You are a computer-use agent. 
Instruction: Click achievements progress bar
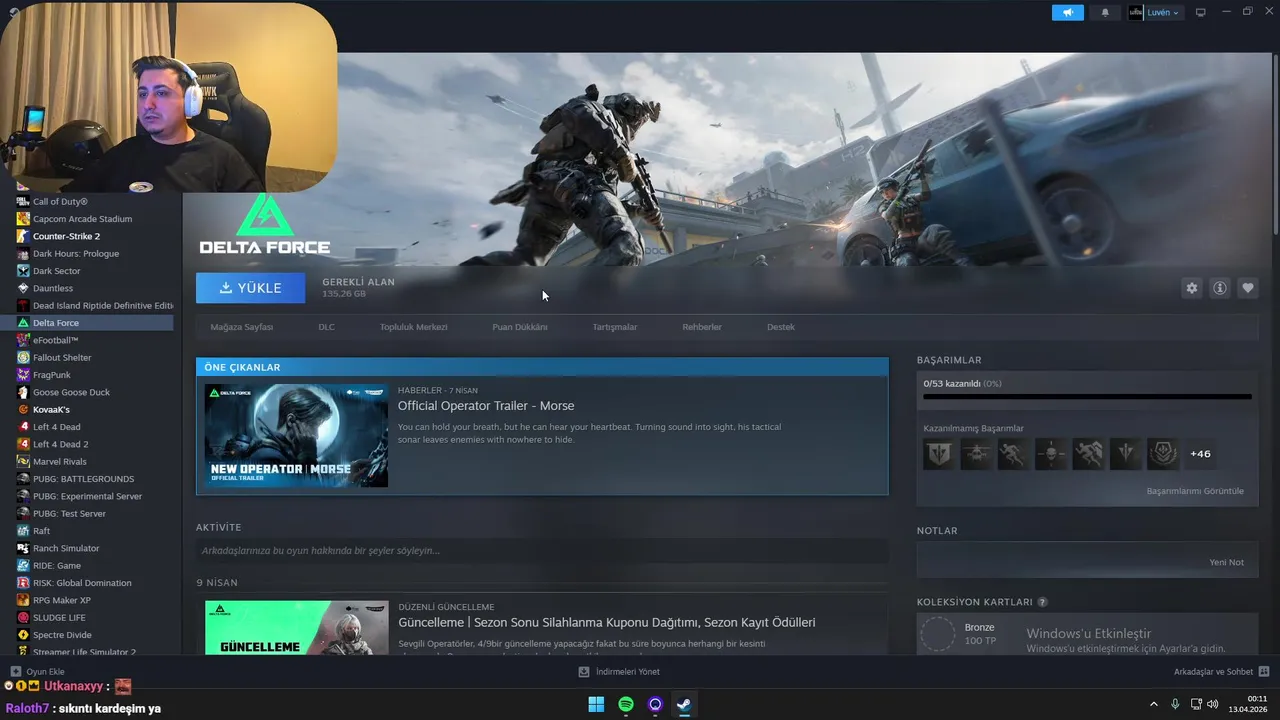pos(1087,397)
